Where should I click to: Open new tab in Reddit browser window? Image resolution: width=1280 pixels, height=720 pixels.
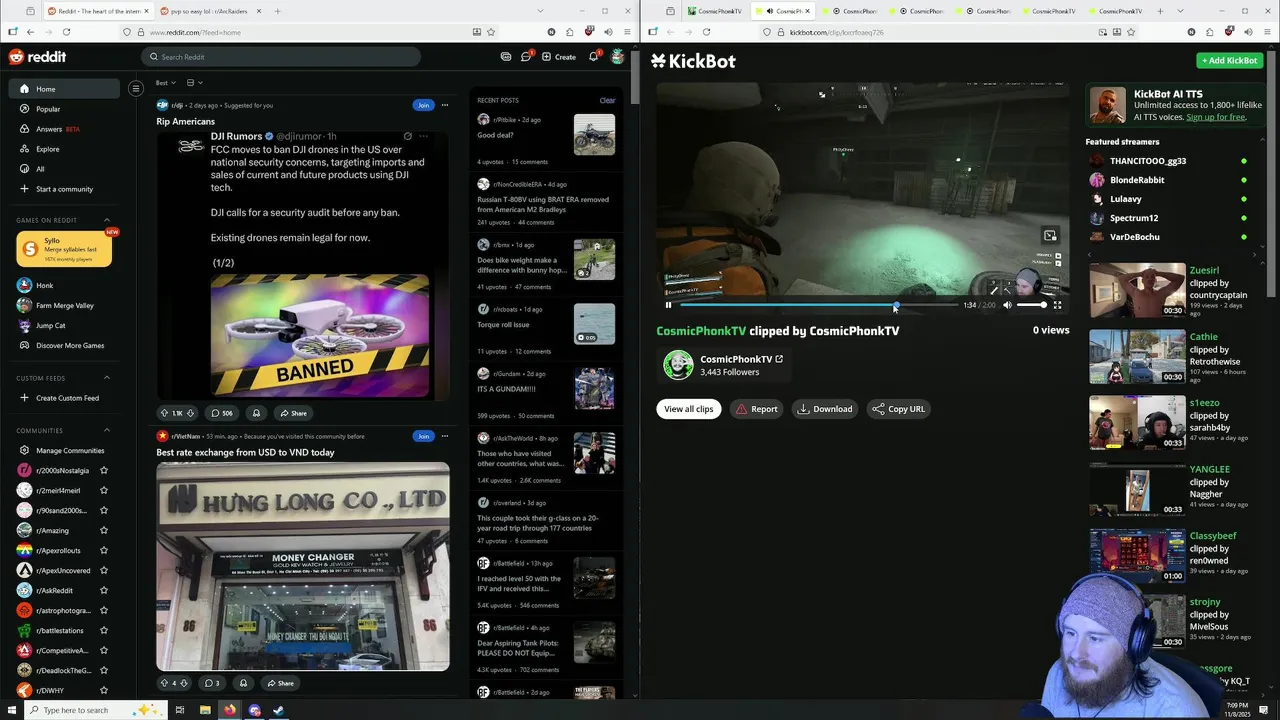pos(278,11)
